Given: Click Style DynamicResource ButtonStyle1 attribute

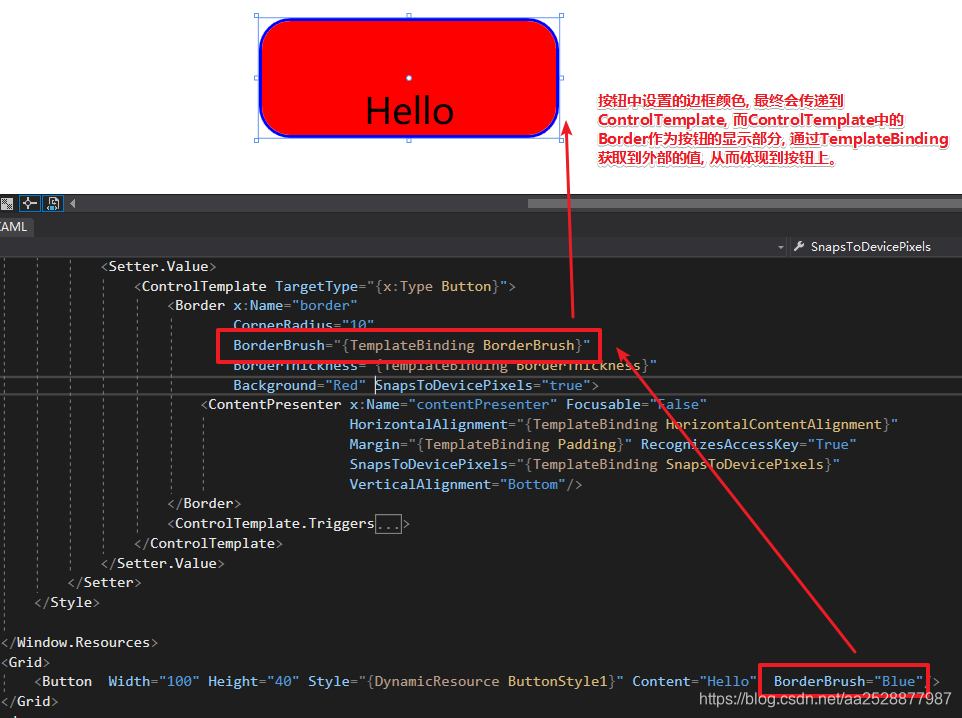Looking at the screenshot, I should pos(466,682).
